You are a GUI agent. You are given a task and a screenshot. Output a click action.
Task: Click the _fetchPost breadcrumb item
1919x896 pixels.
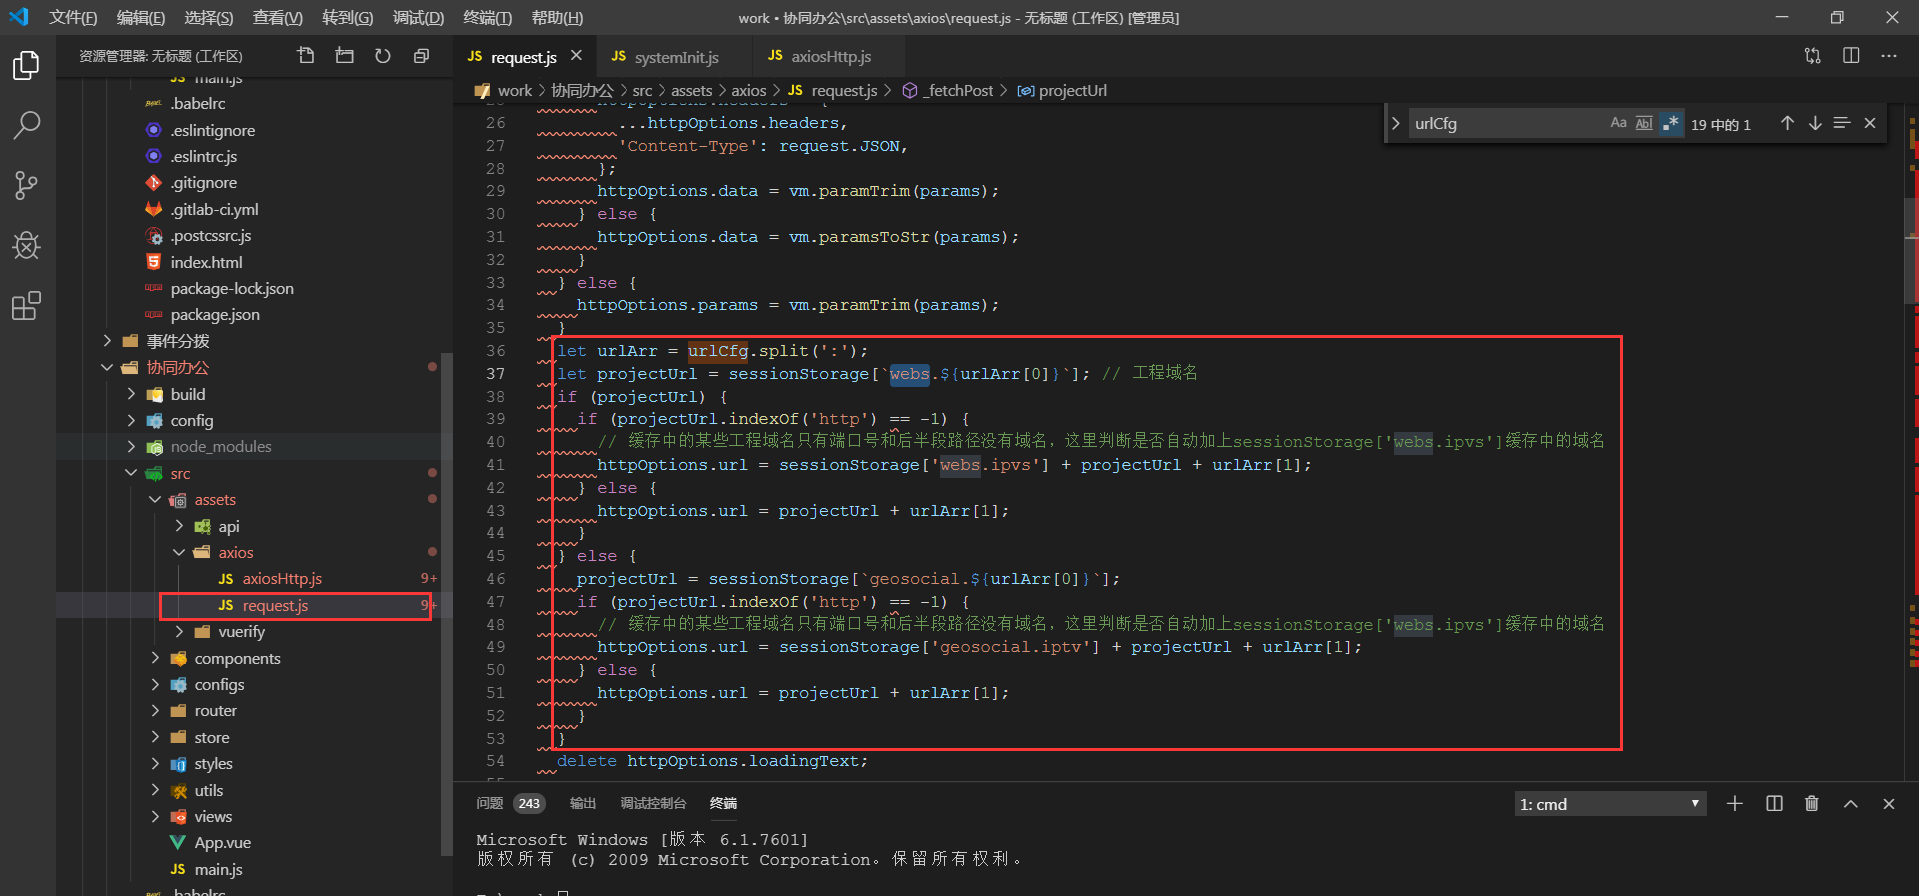tap(958, 91)
